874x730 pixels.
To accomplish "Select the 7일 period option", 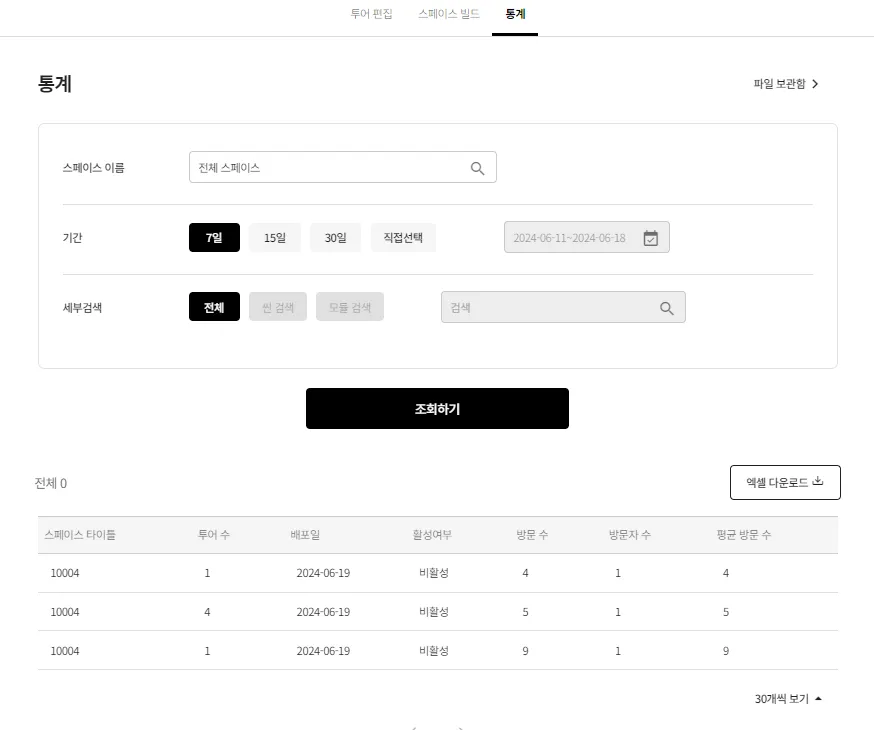I will (214, 237).
